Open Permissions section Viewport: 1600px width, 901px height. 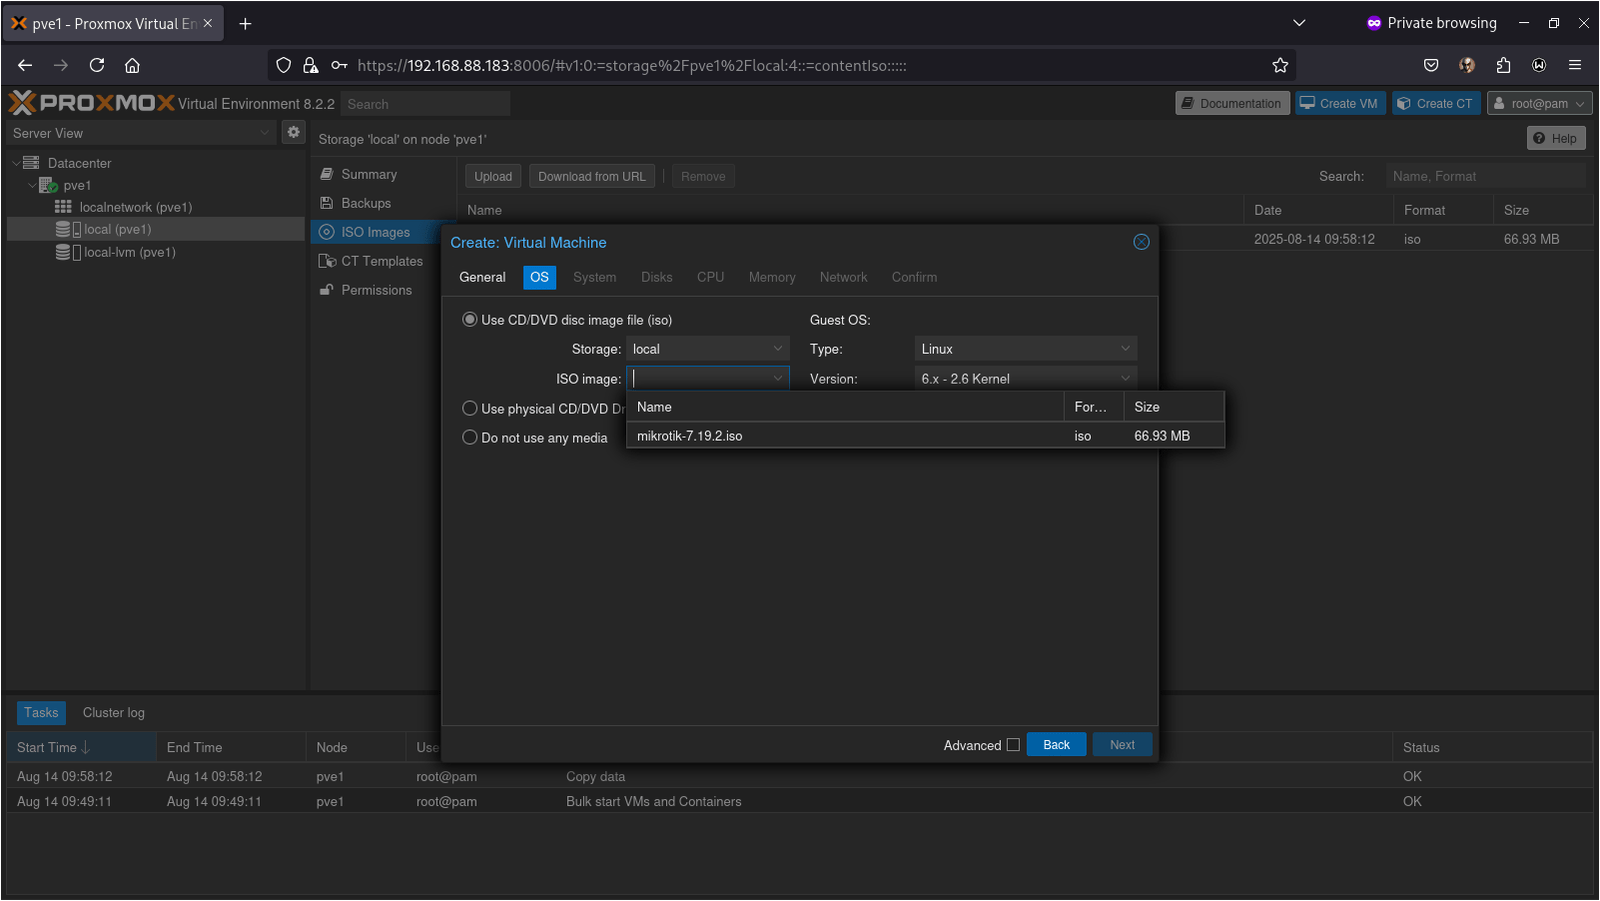376,290
